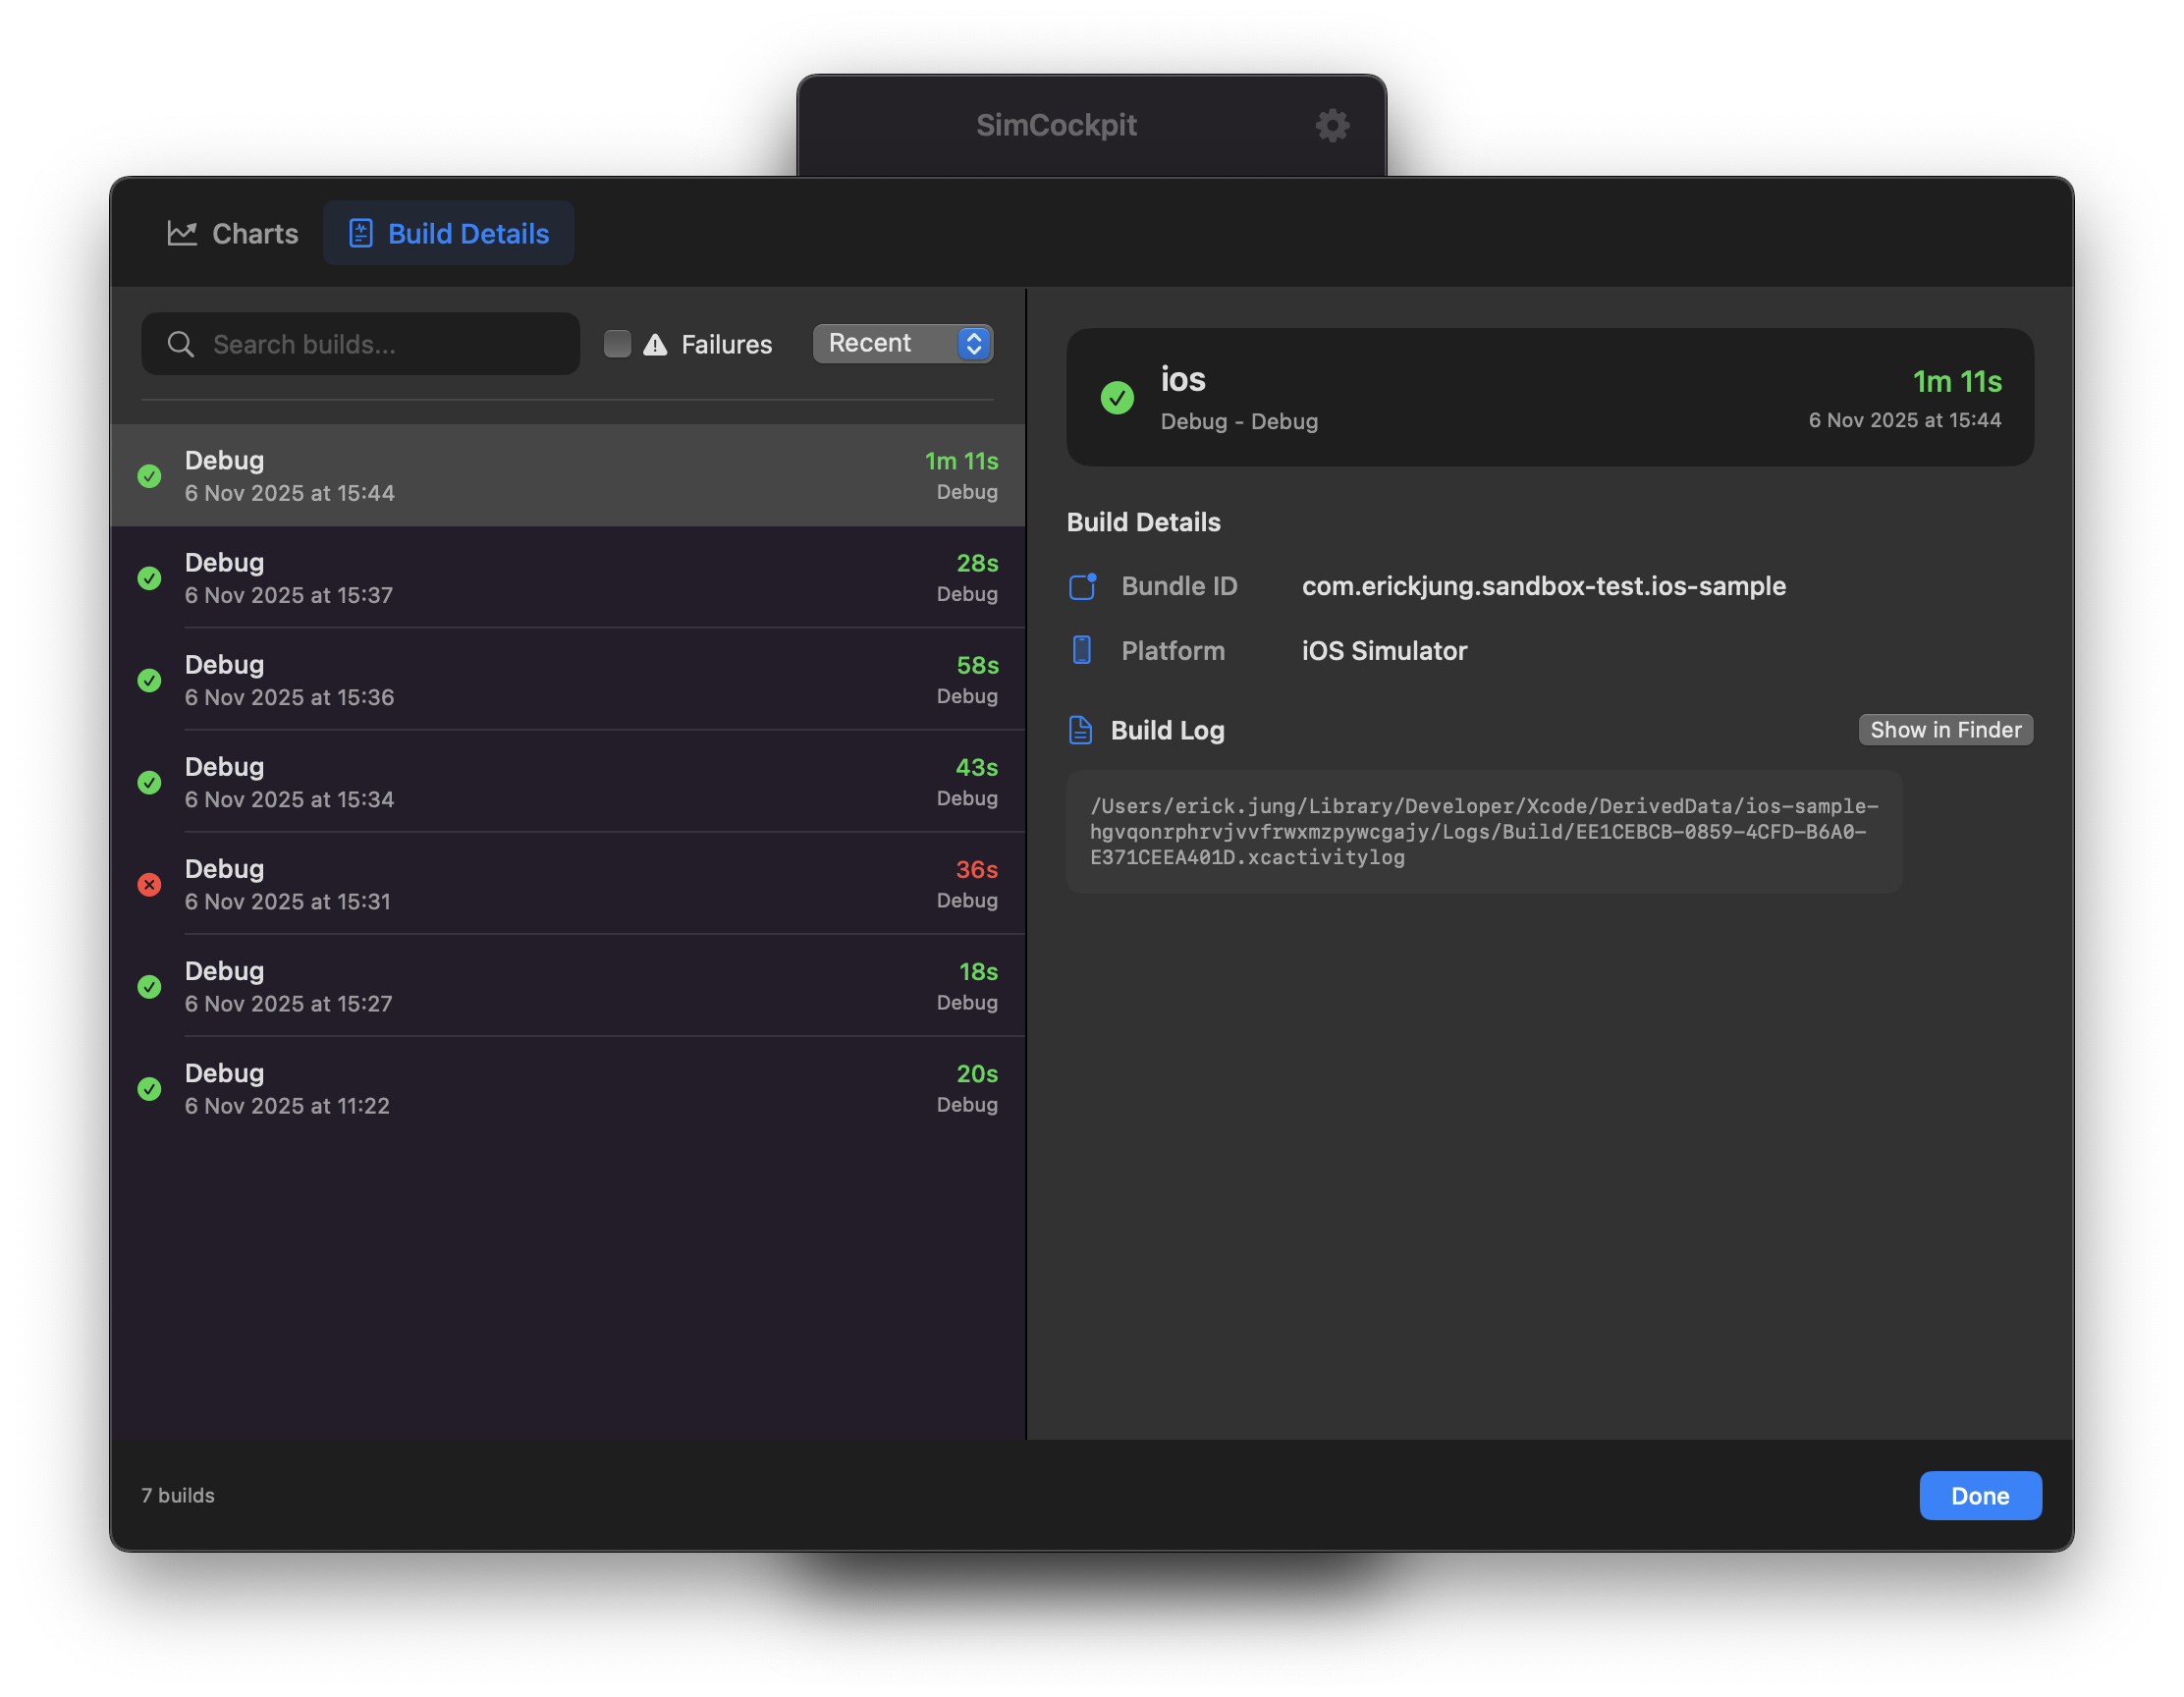Click the Recent dropdown stepper arrows
Image resolution: width=2184 pixels, height=1697 pixels.
974,343
